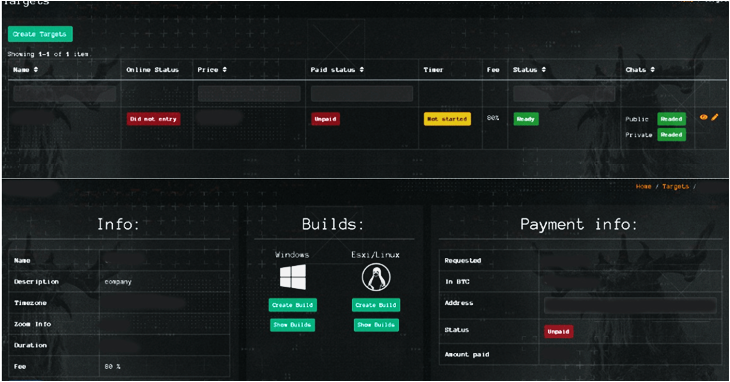
Task: Sort the table by the Name column
Action: point(25,70)
